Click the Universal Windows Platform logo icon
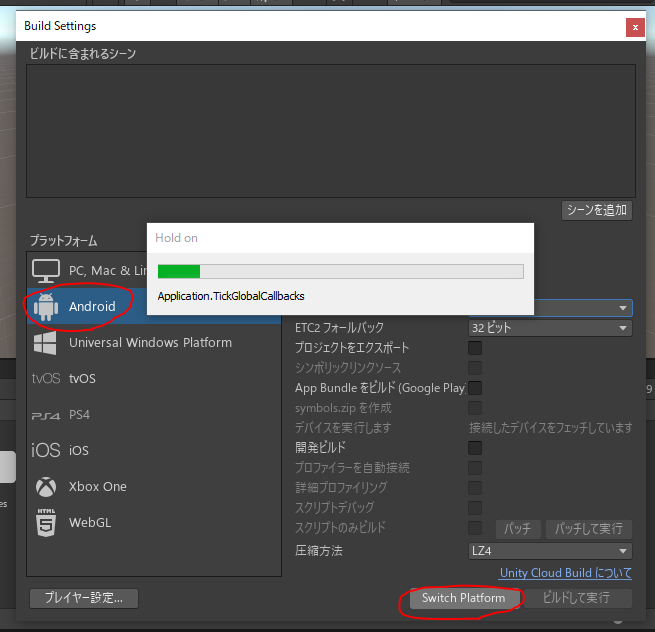 click(x=45, y=343)
